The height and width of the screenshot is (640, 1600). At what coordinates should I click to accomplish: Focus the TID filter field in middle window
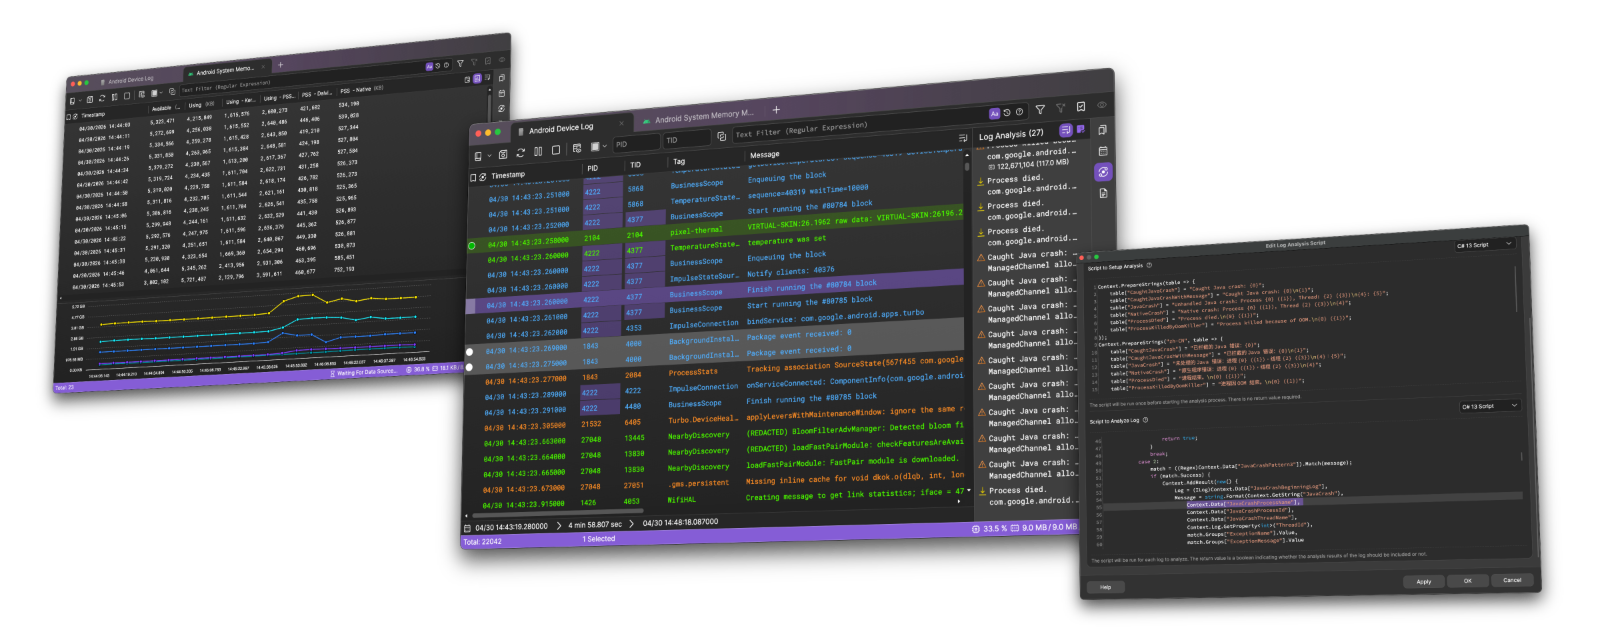[x=687, y=139]
